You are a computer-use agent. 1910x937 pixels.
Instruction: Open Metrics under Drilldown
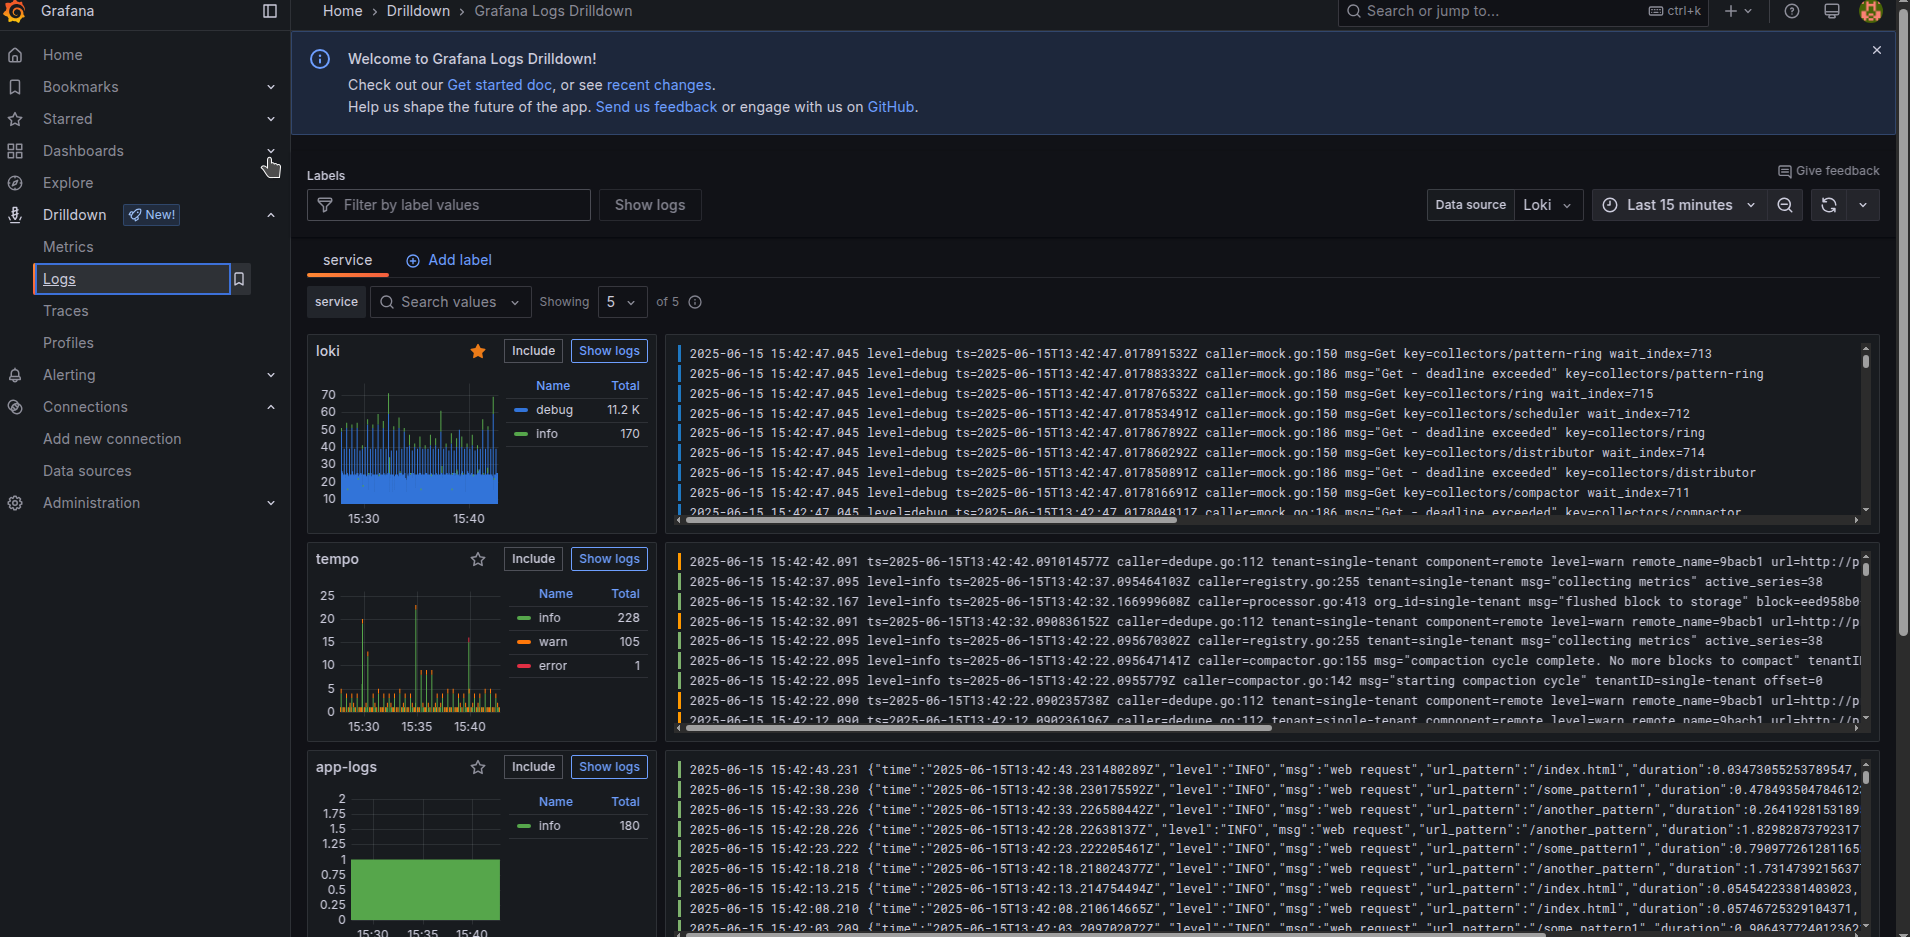[x=68, y=247]
